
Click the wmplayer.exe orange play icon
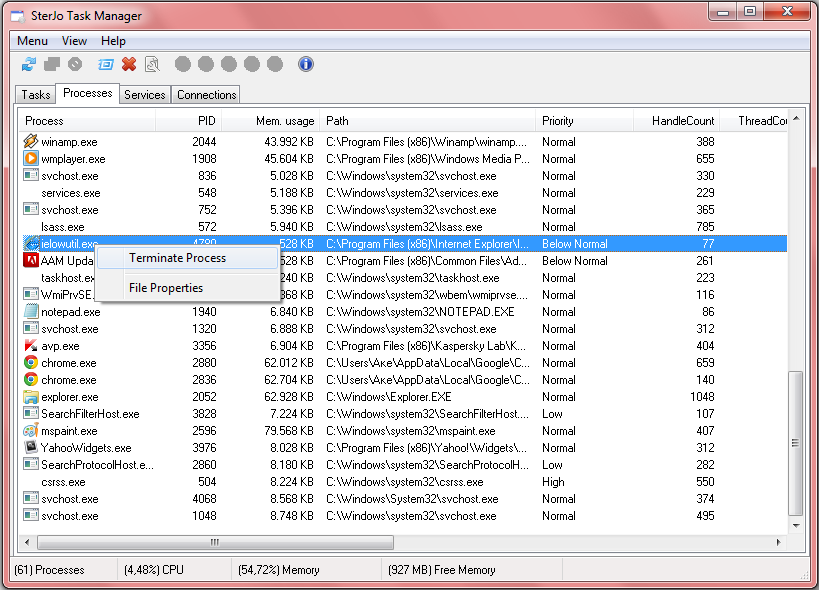(x=31, y=158)
